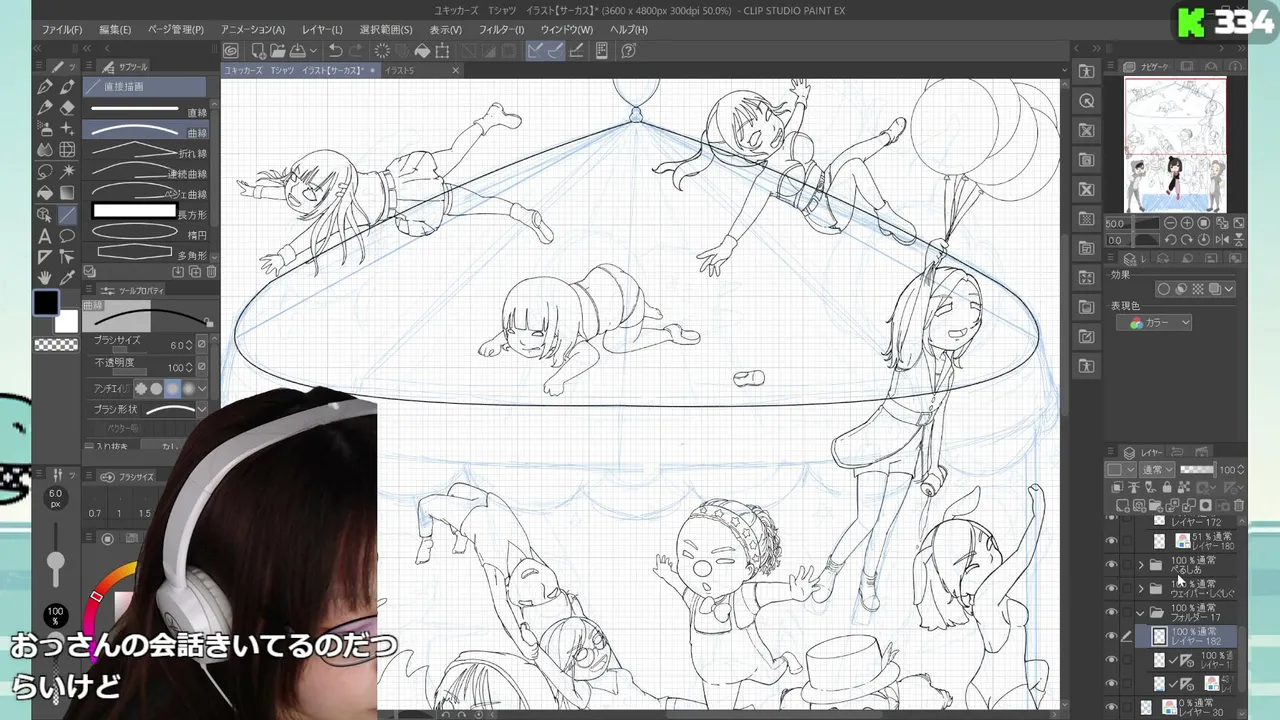The height and width of the screenshot is (720, 1280).
Task: Select the Gradient tool
Action: click(x=67, y=192)
